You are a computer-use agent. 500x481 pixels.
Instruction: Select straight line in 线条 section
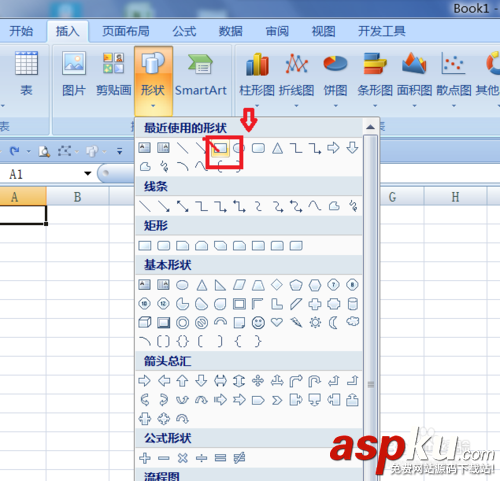[x=145, y=206]
